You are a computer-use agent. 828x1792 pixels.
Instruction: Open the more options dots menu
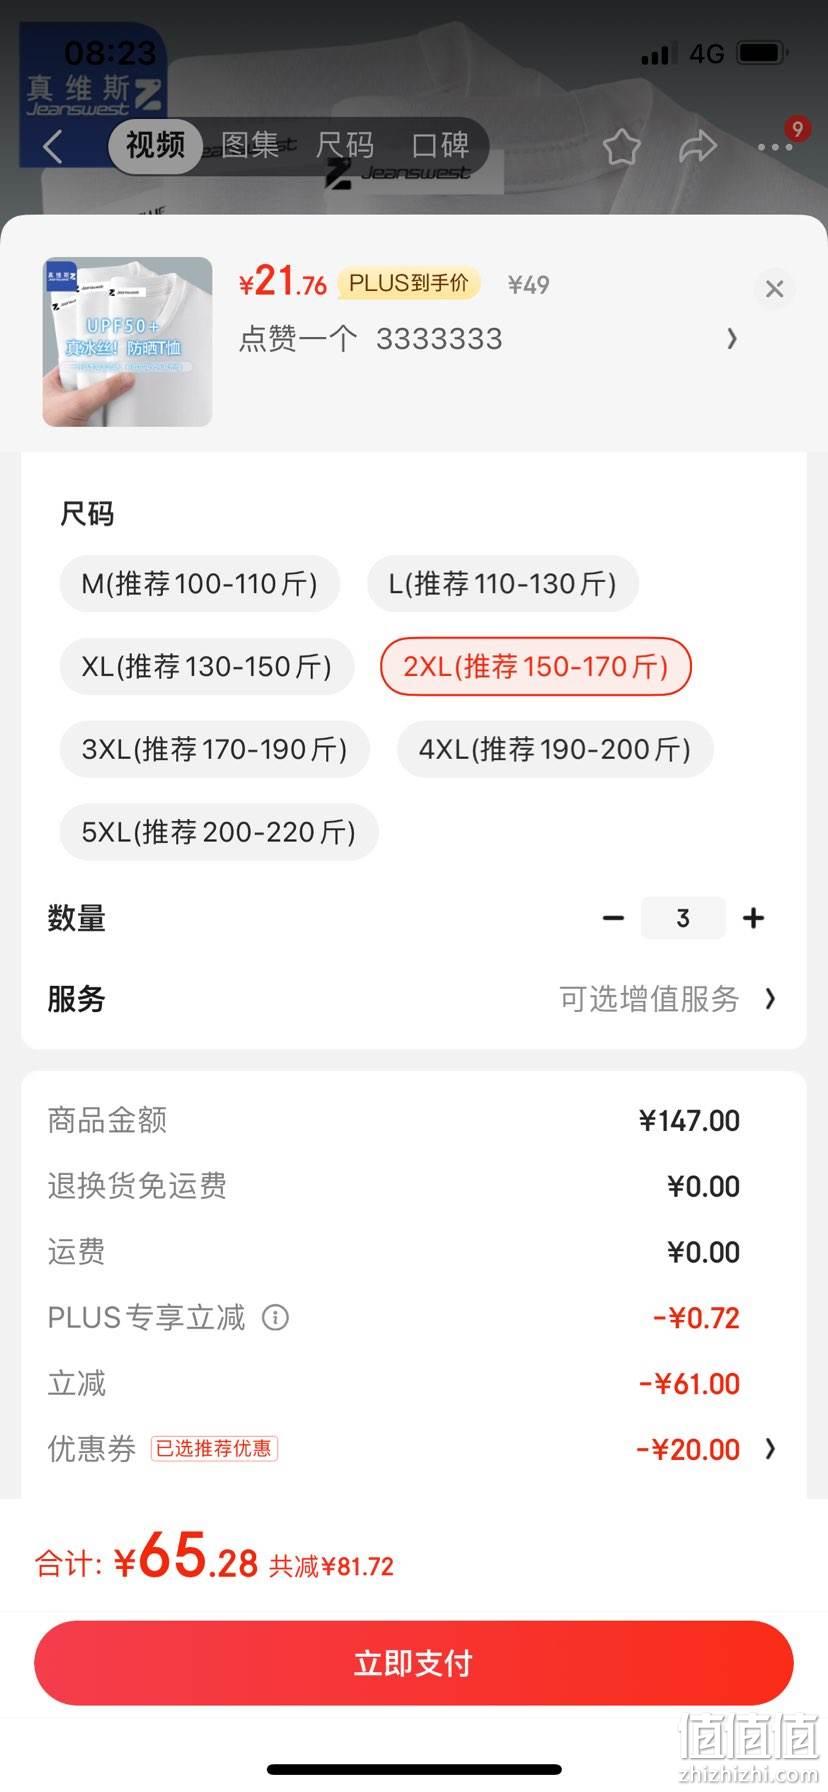tap(775, 147)
